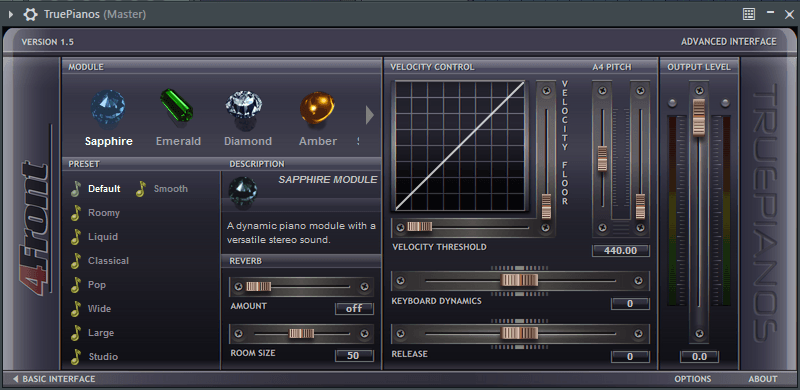
Task: Click the velocity curve graph
Action: [460, 146]
